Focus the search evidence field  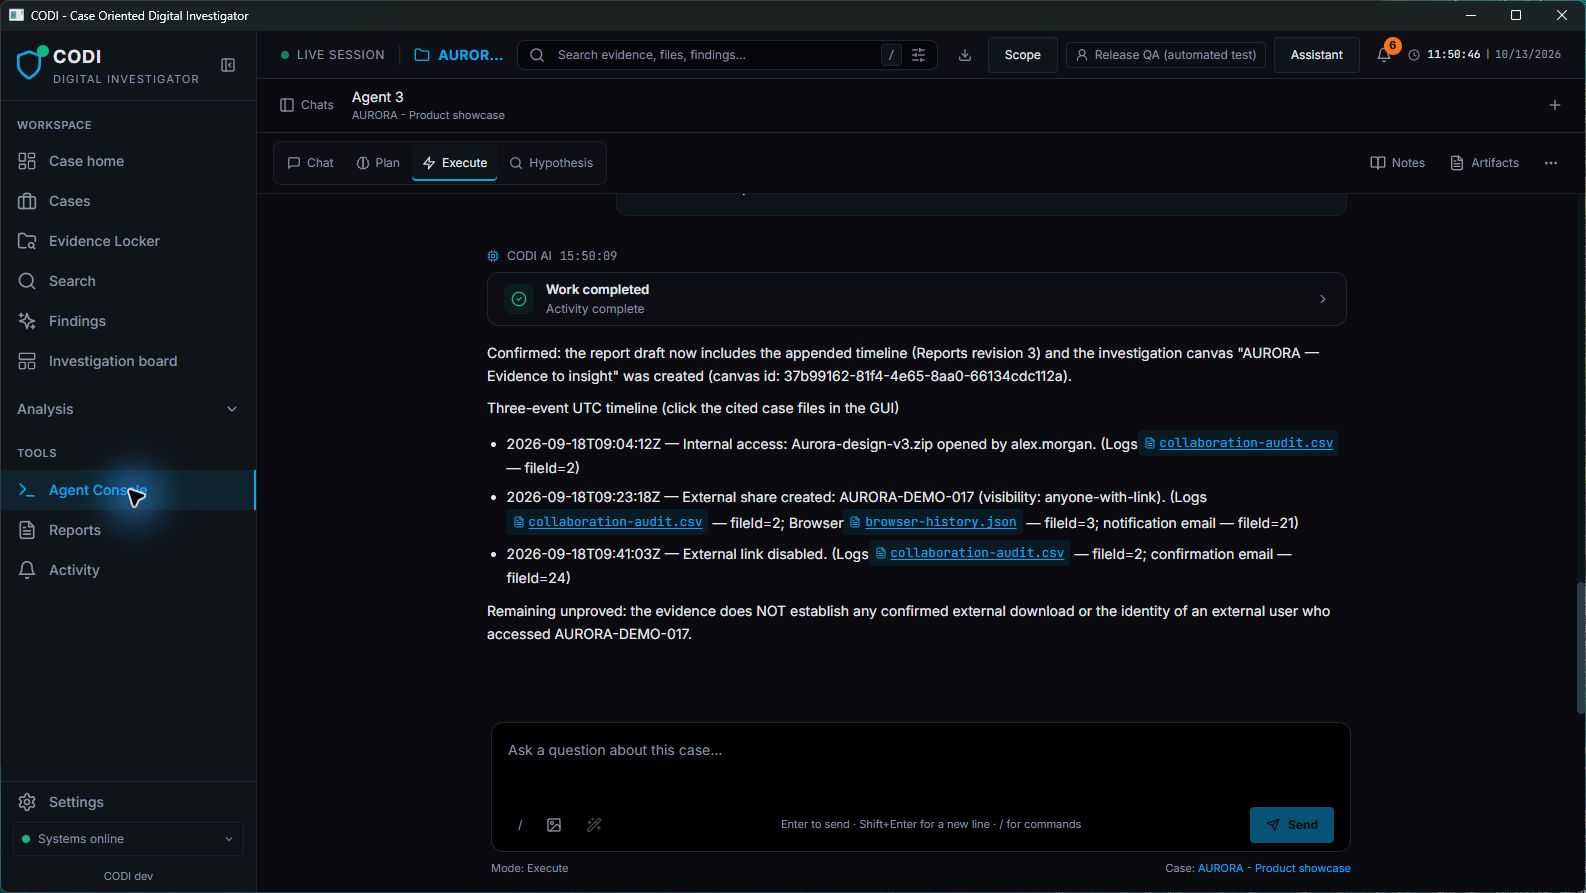click(727, 55)
